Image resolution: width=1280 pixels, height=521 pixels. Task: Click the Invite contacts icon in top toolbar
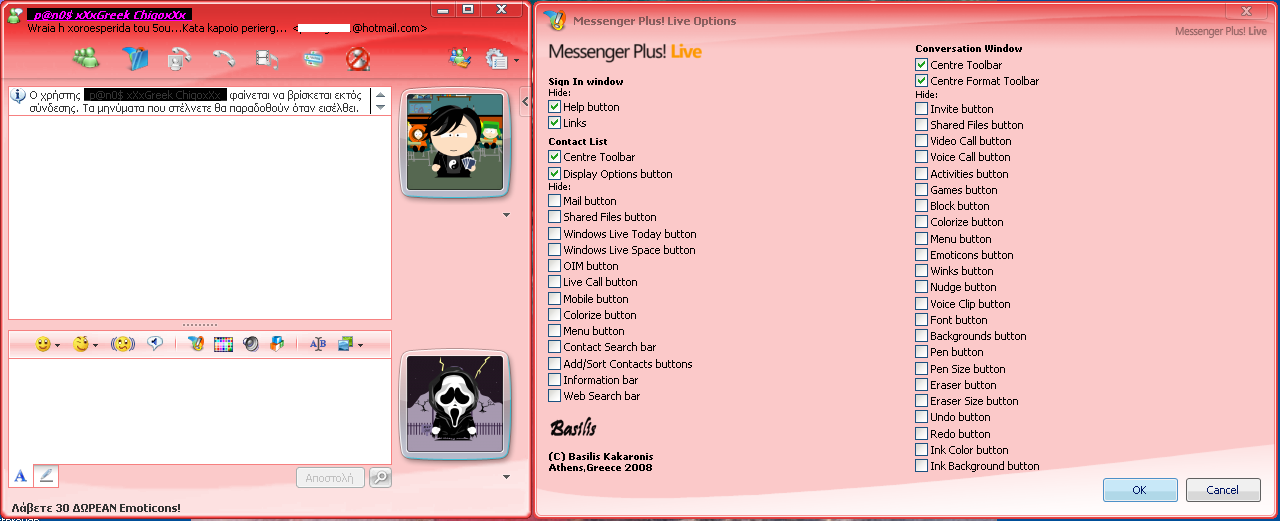[x=86, y=59]
